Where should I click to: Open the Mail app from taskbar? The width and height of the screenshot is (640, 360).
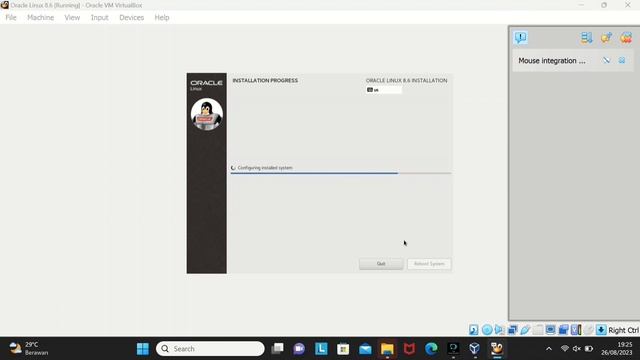click(365, 349)
